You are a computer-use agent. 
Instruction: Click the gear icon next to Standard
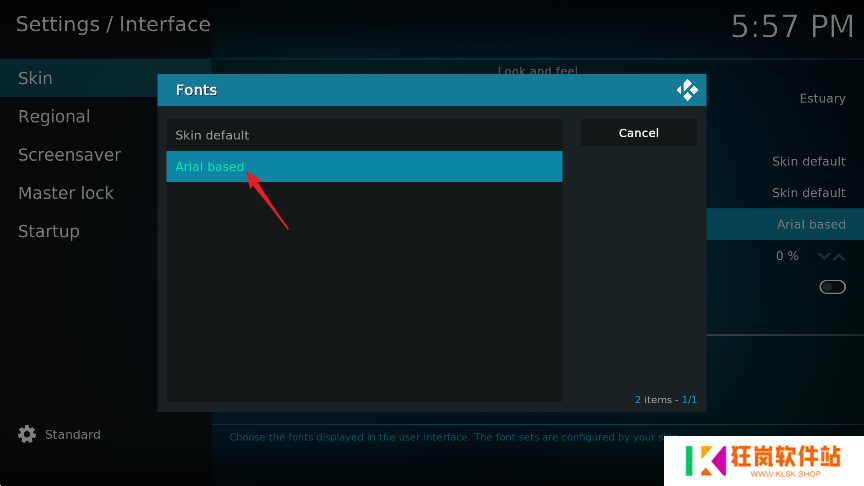(27, 435)
